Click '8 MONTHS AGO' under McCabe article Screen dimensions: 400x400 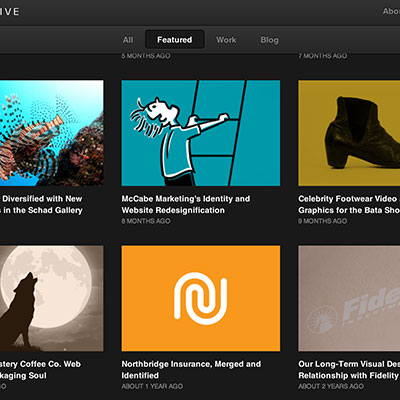click(146, 221)
